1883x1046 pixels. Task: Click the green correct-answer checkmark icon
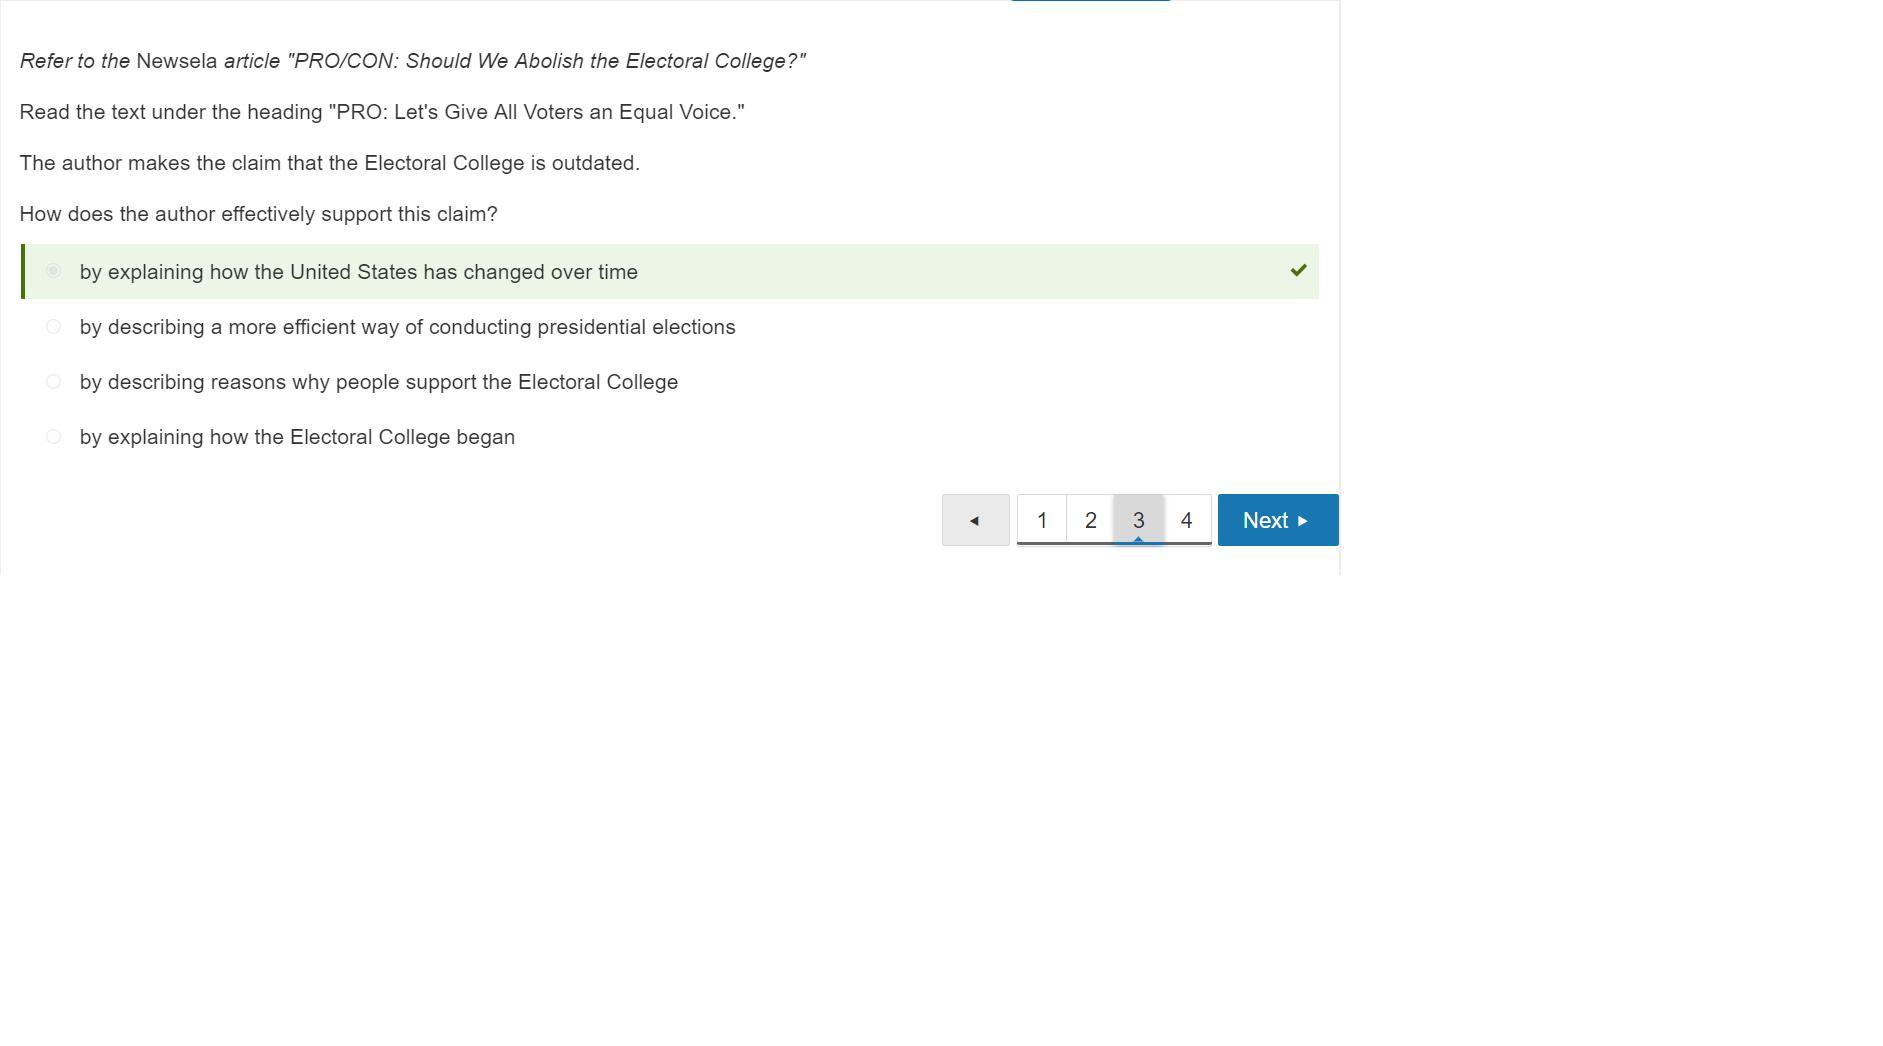pyautogui.click(x=1298, y=270)
